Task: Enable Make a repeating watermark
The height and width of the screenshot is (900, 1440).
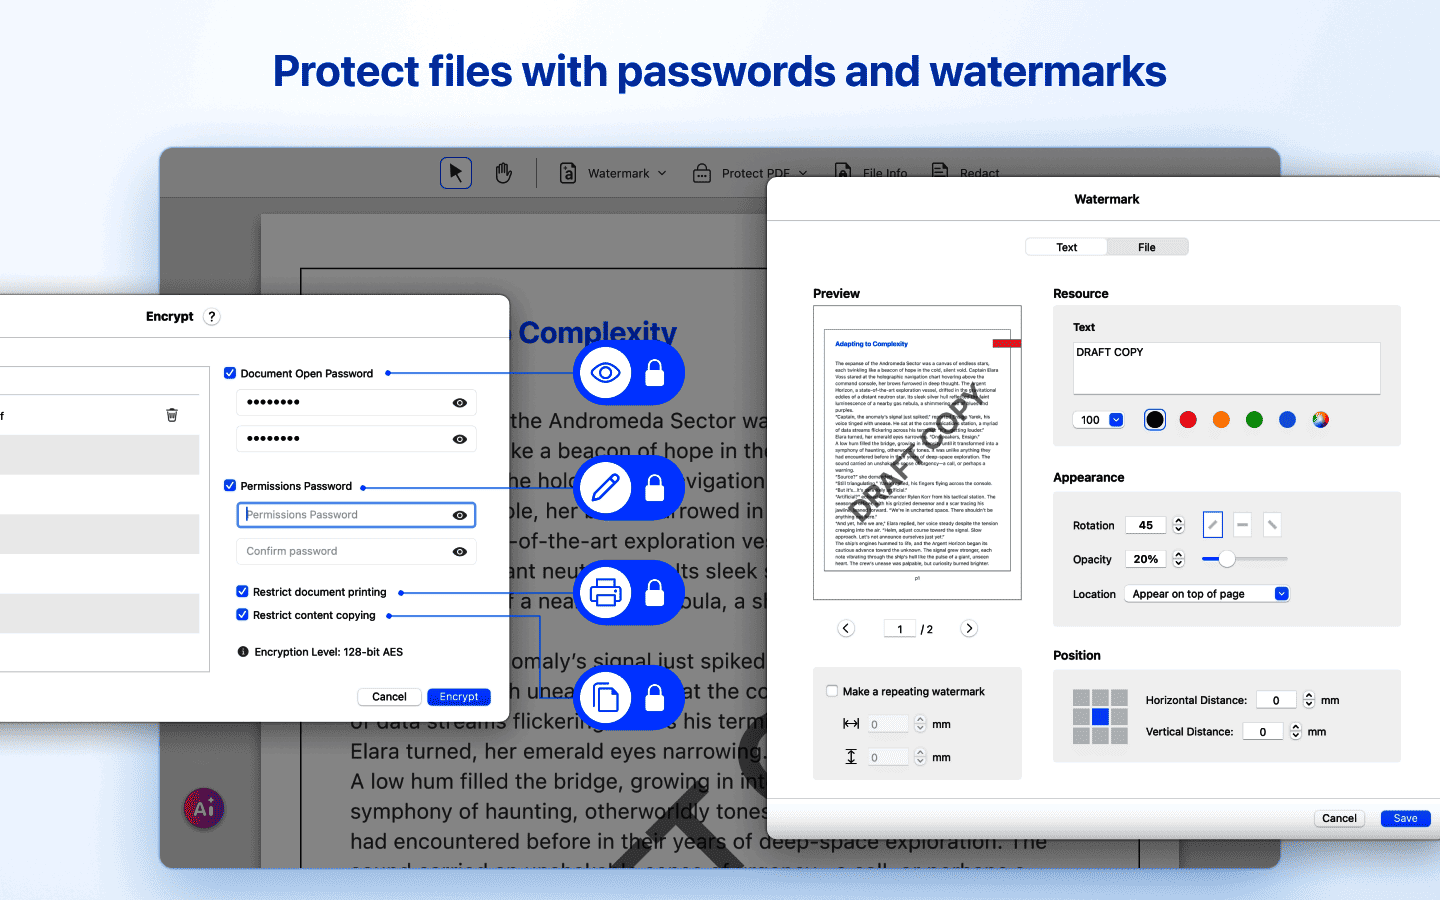Action: point(831,691)
